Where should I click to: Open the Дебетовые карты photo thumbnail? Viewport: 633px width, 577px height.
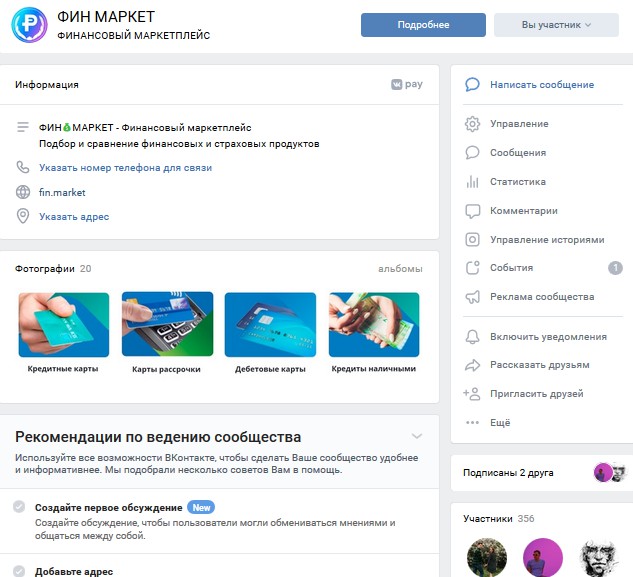click(270, 325)
